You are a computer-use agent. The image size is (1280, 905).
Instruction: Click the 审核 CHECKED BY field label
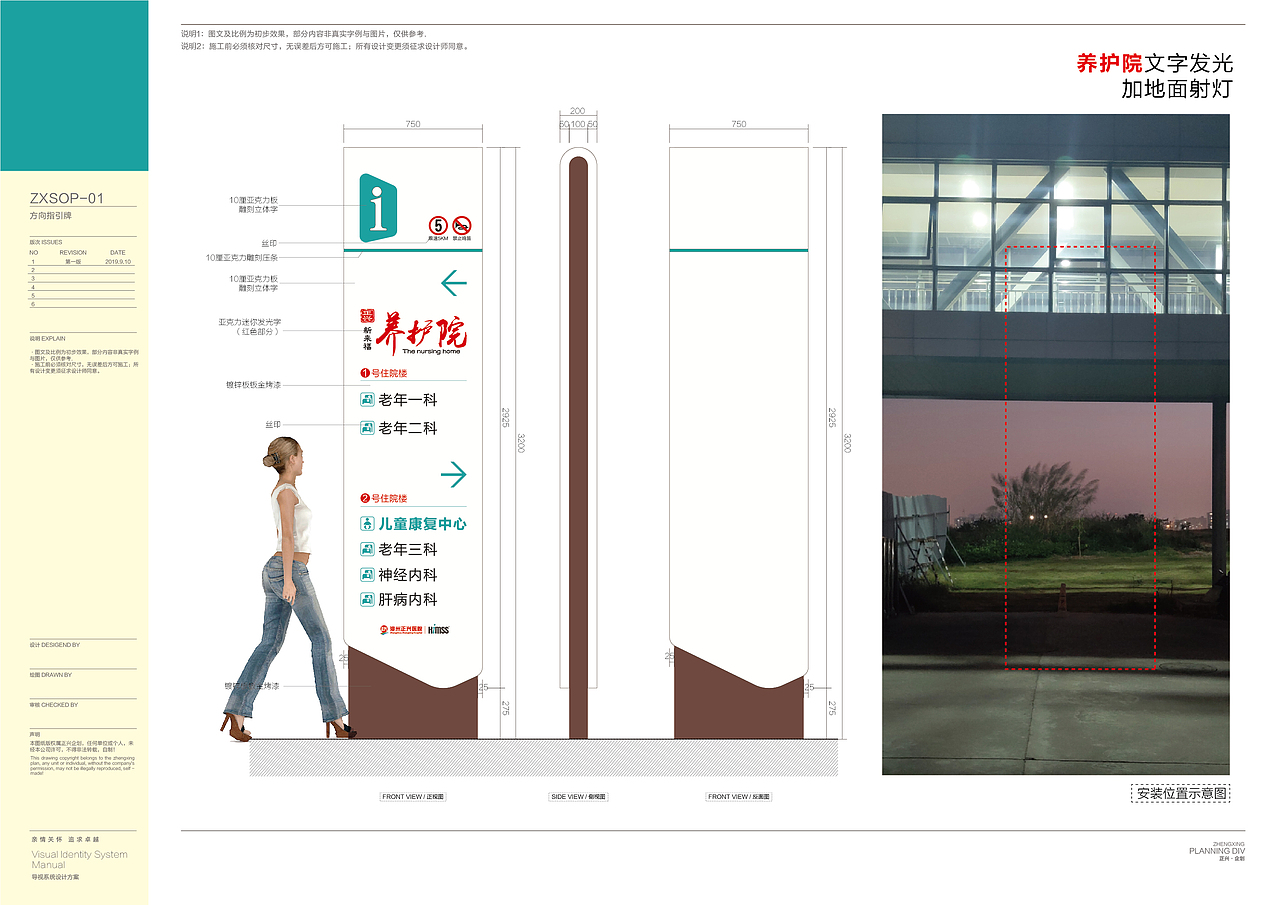point(54,705)
